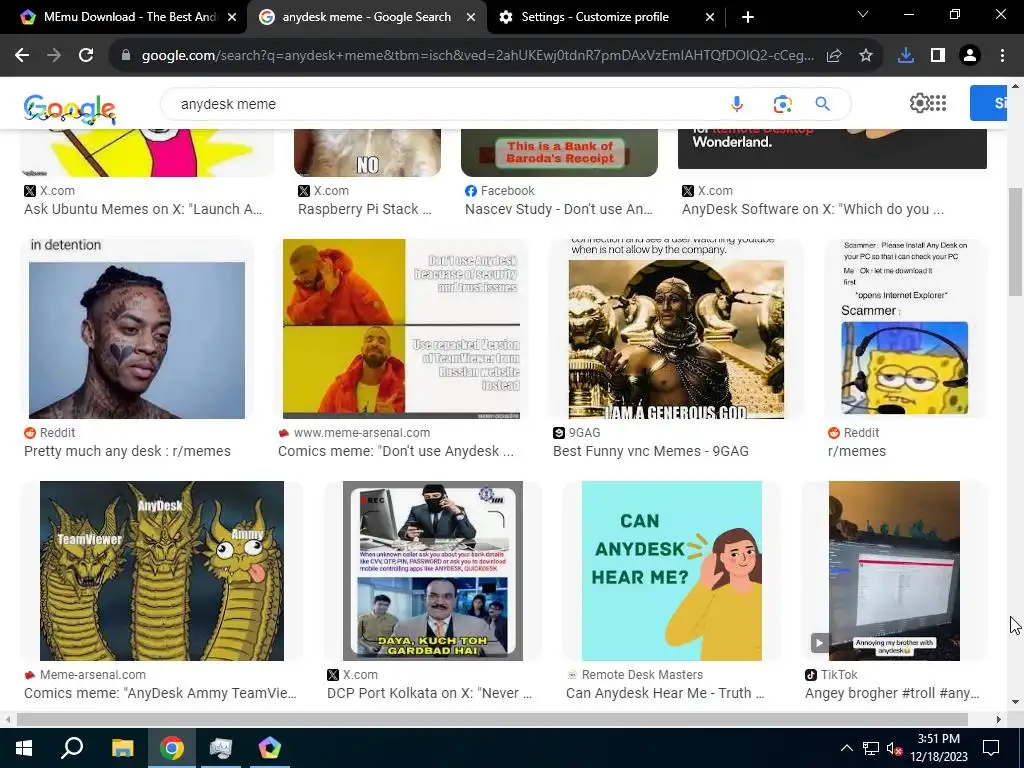Open Chrome's three-dot menu
The width and height of the screenshot is (1024, 768).
point(1002,56)
